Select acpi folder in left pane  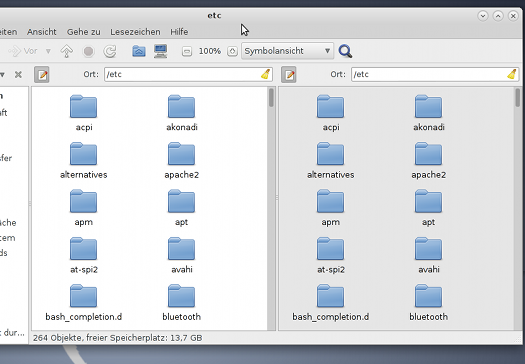(x=84, y=113)
